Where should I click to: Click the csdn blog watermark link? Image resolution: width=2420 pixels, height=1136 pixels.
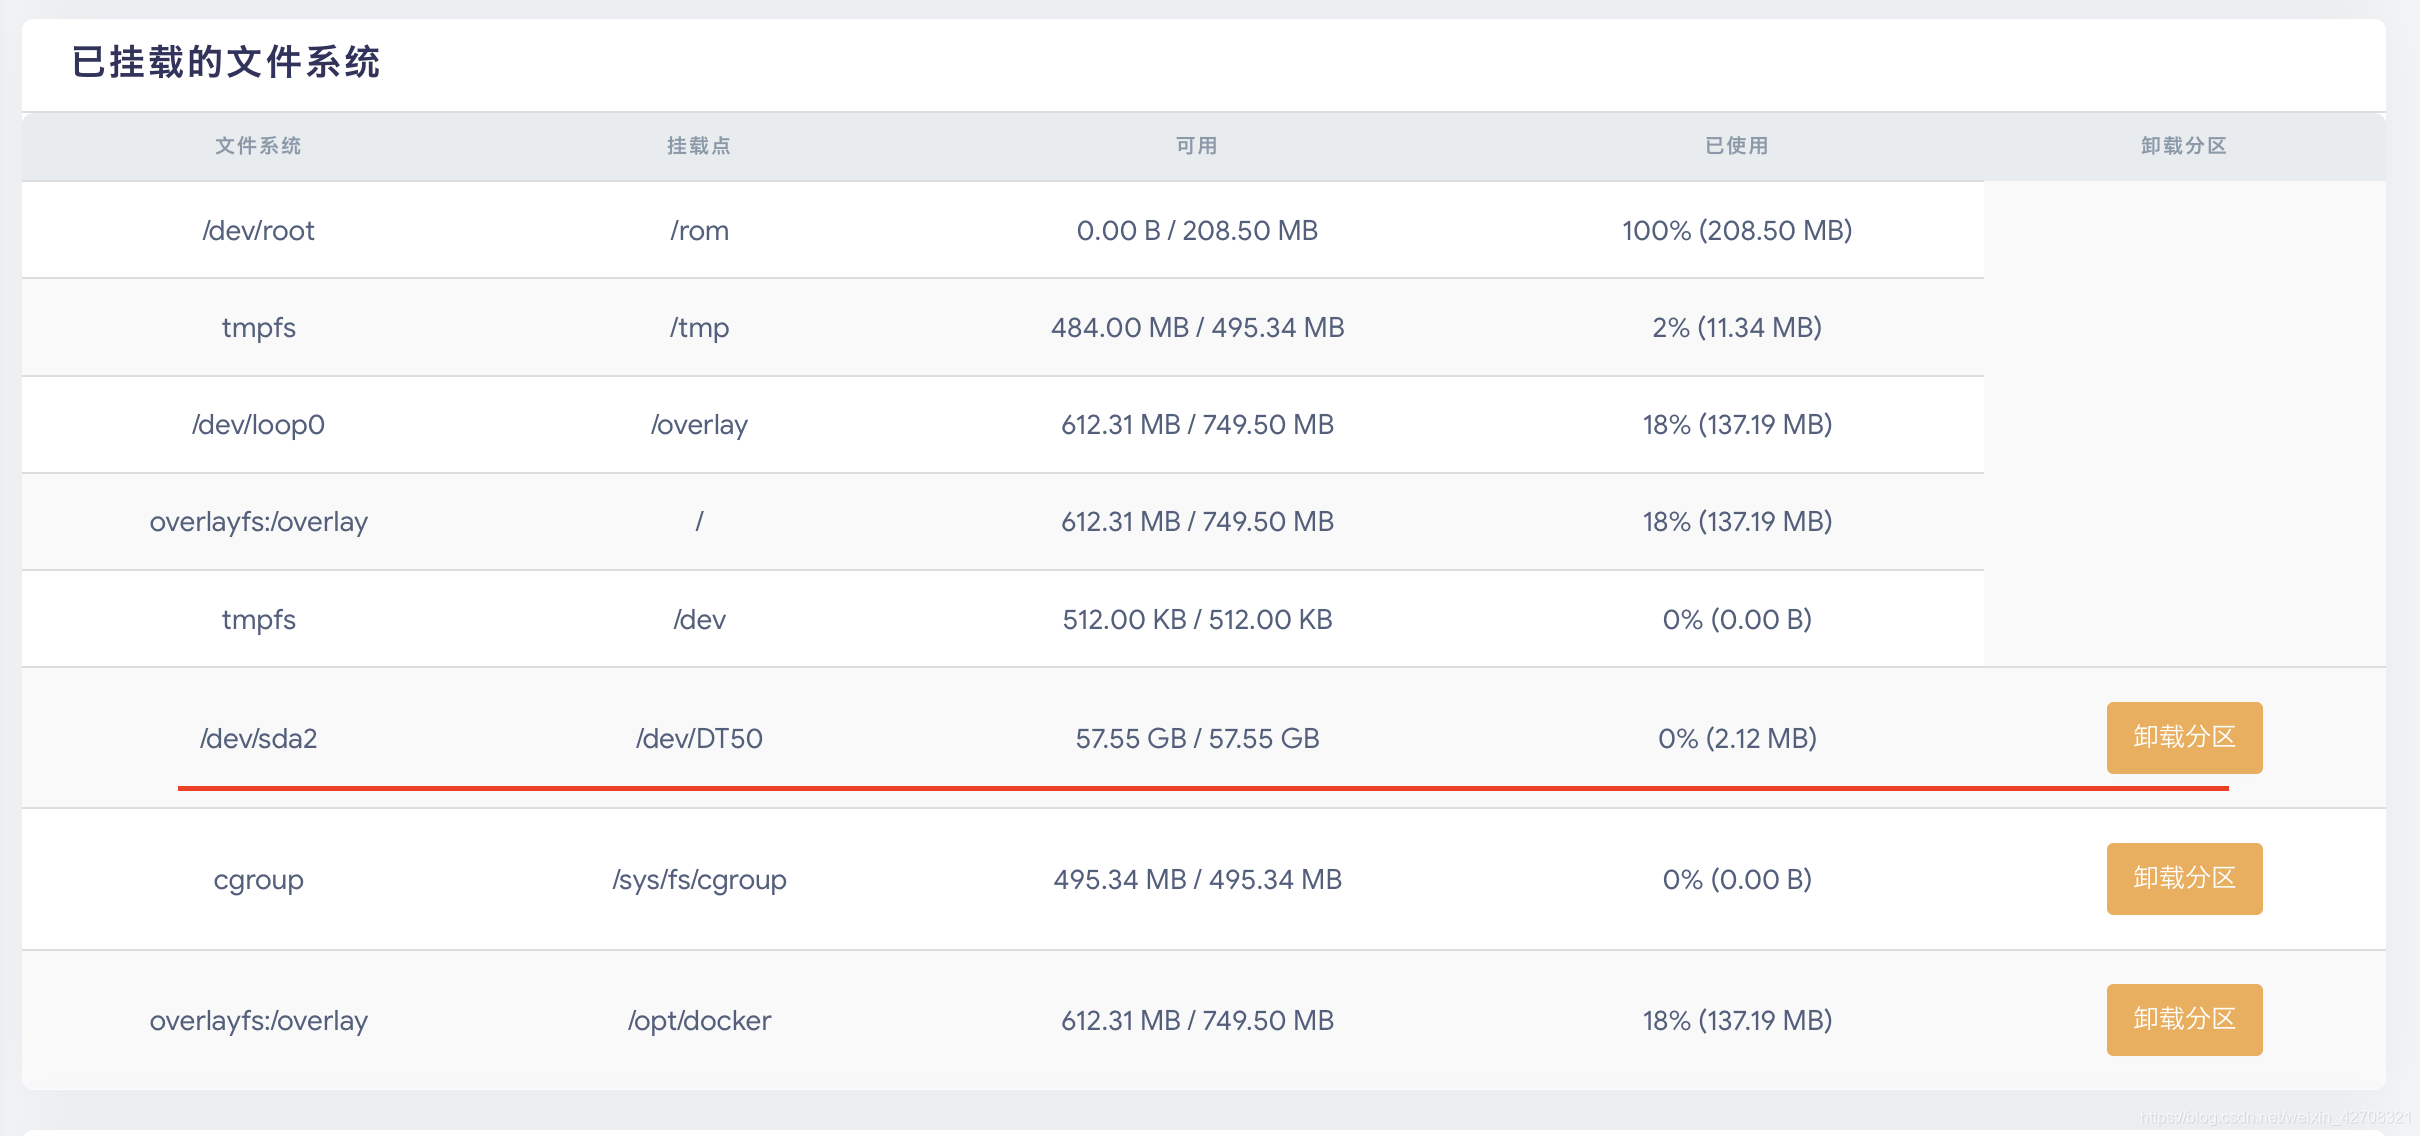pyautogui.click(x=2275, y=1118)
